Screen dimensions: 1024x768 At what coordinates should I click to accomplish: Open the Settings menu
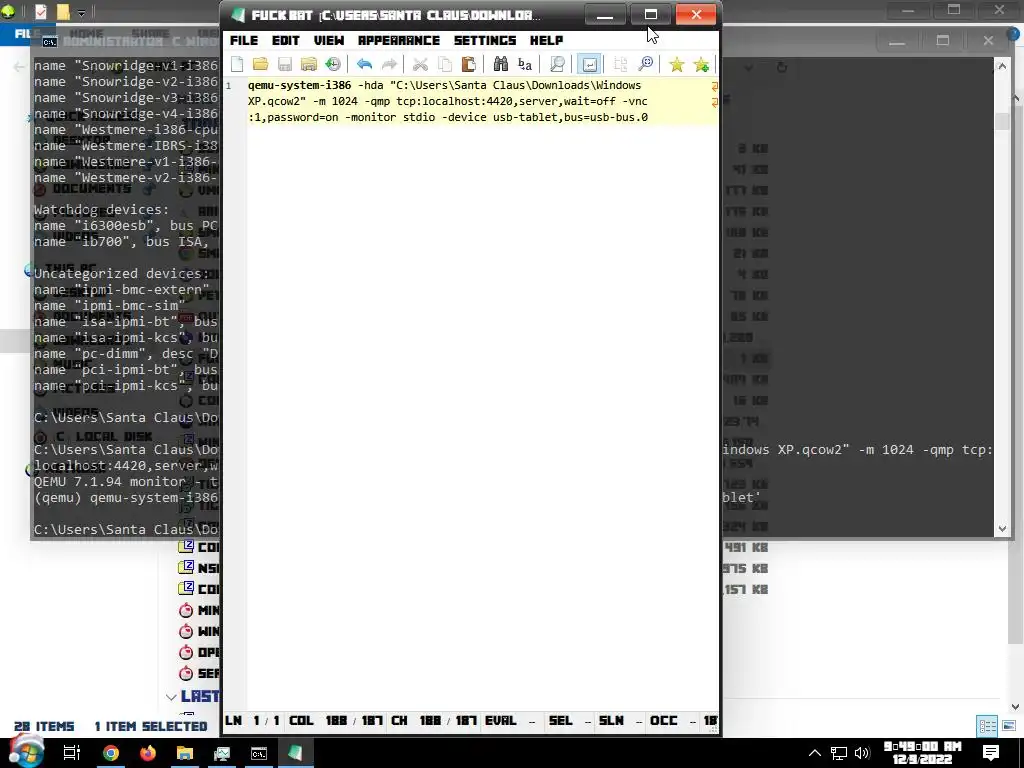[x=485, y=40]
